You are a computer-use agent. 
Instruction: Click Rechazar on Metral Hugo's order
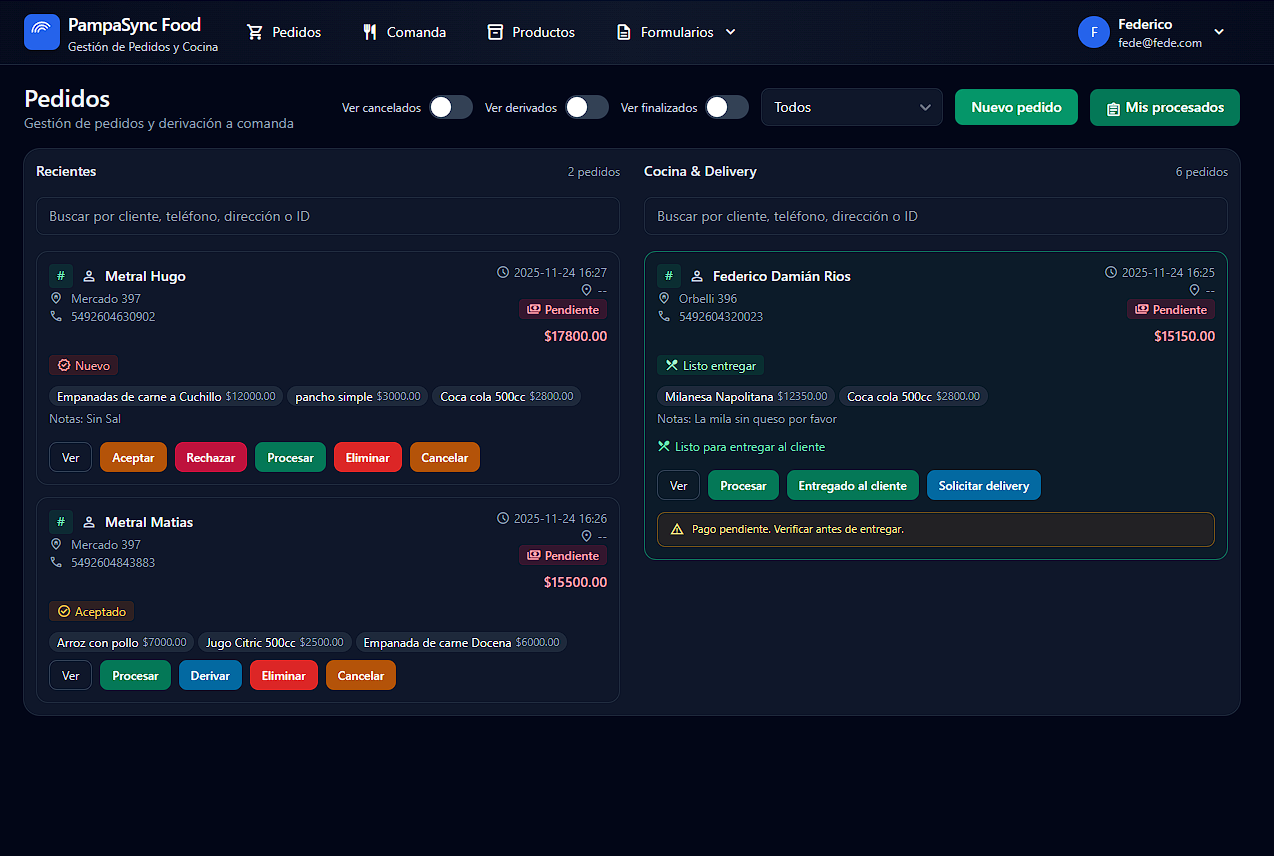(210, 458)
